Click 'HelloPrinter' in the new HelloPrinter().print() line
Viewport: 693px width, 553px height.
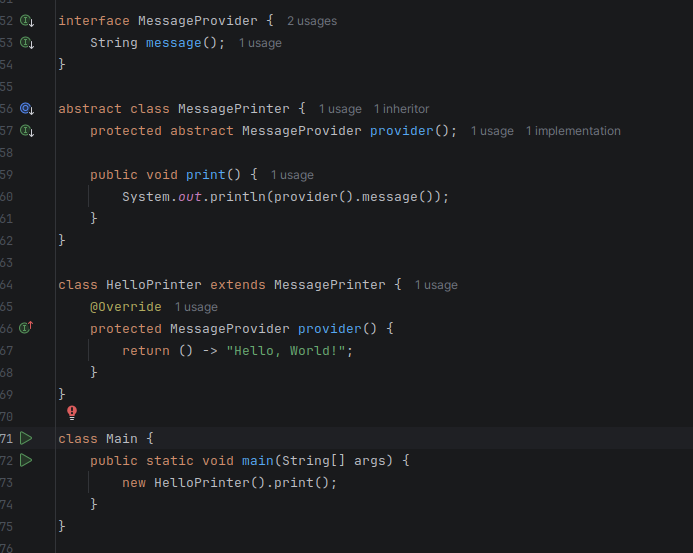202,483
